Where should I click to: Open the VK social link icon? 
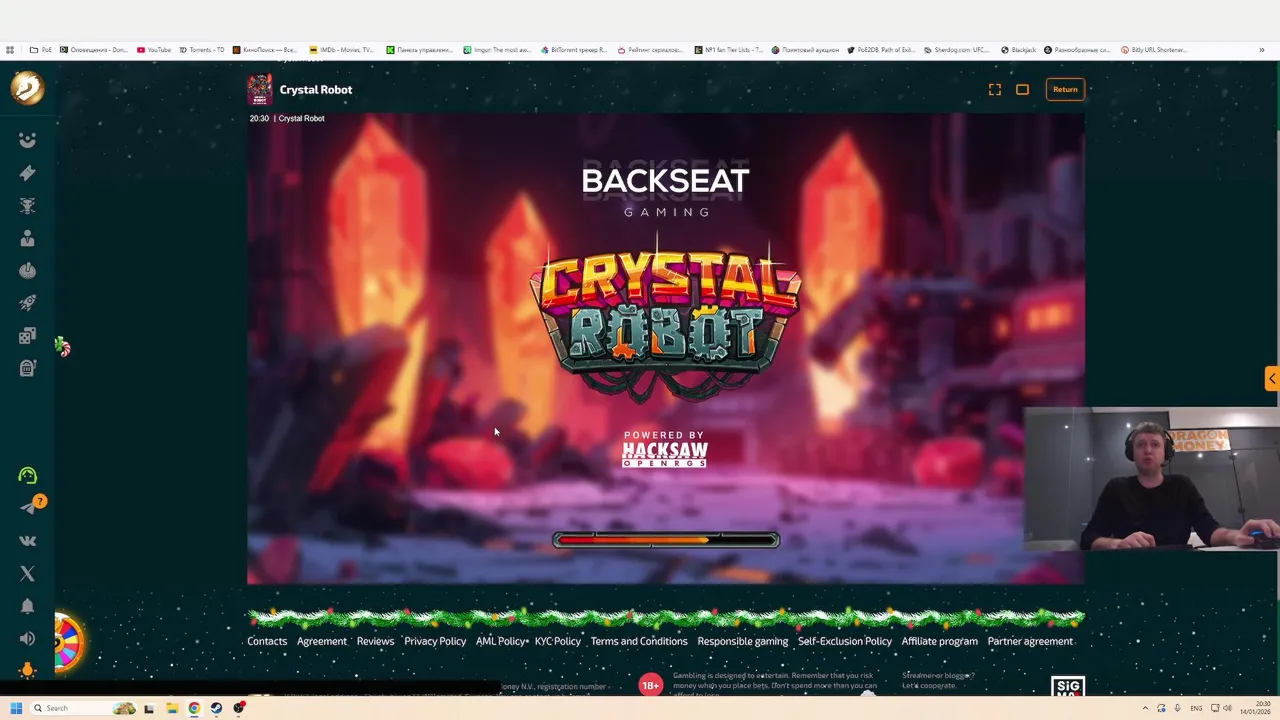coord(27,541)
